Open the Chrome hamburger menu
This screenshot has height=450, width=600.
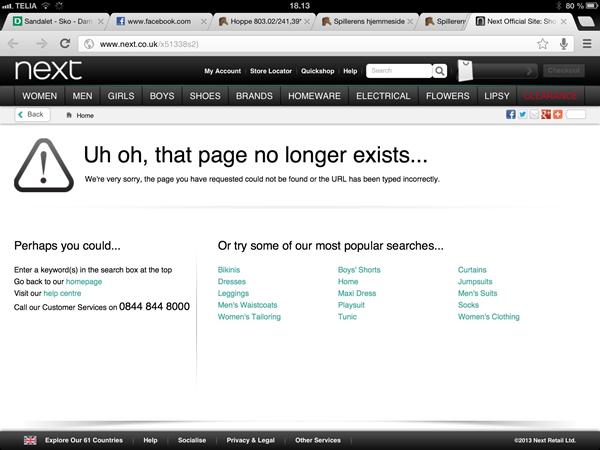point(586,43)
